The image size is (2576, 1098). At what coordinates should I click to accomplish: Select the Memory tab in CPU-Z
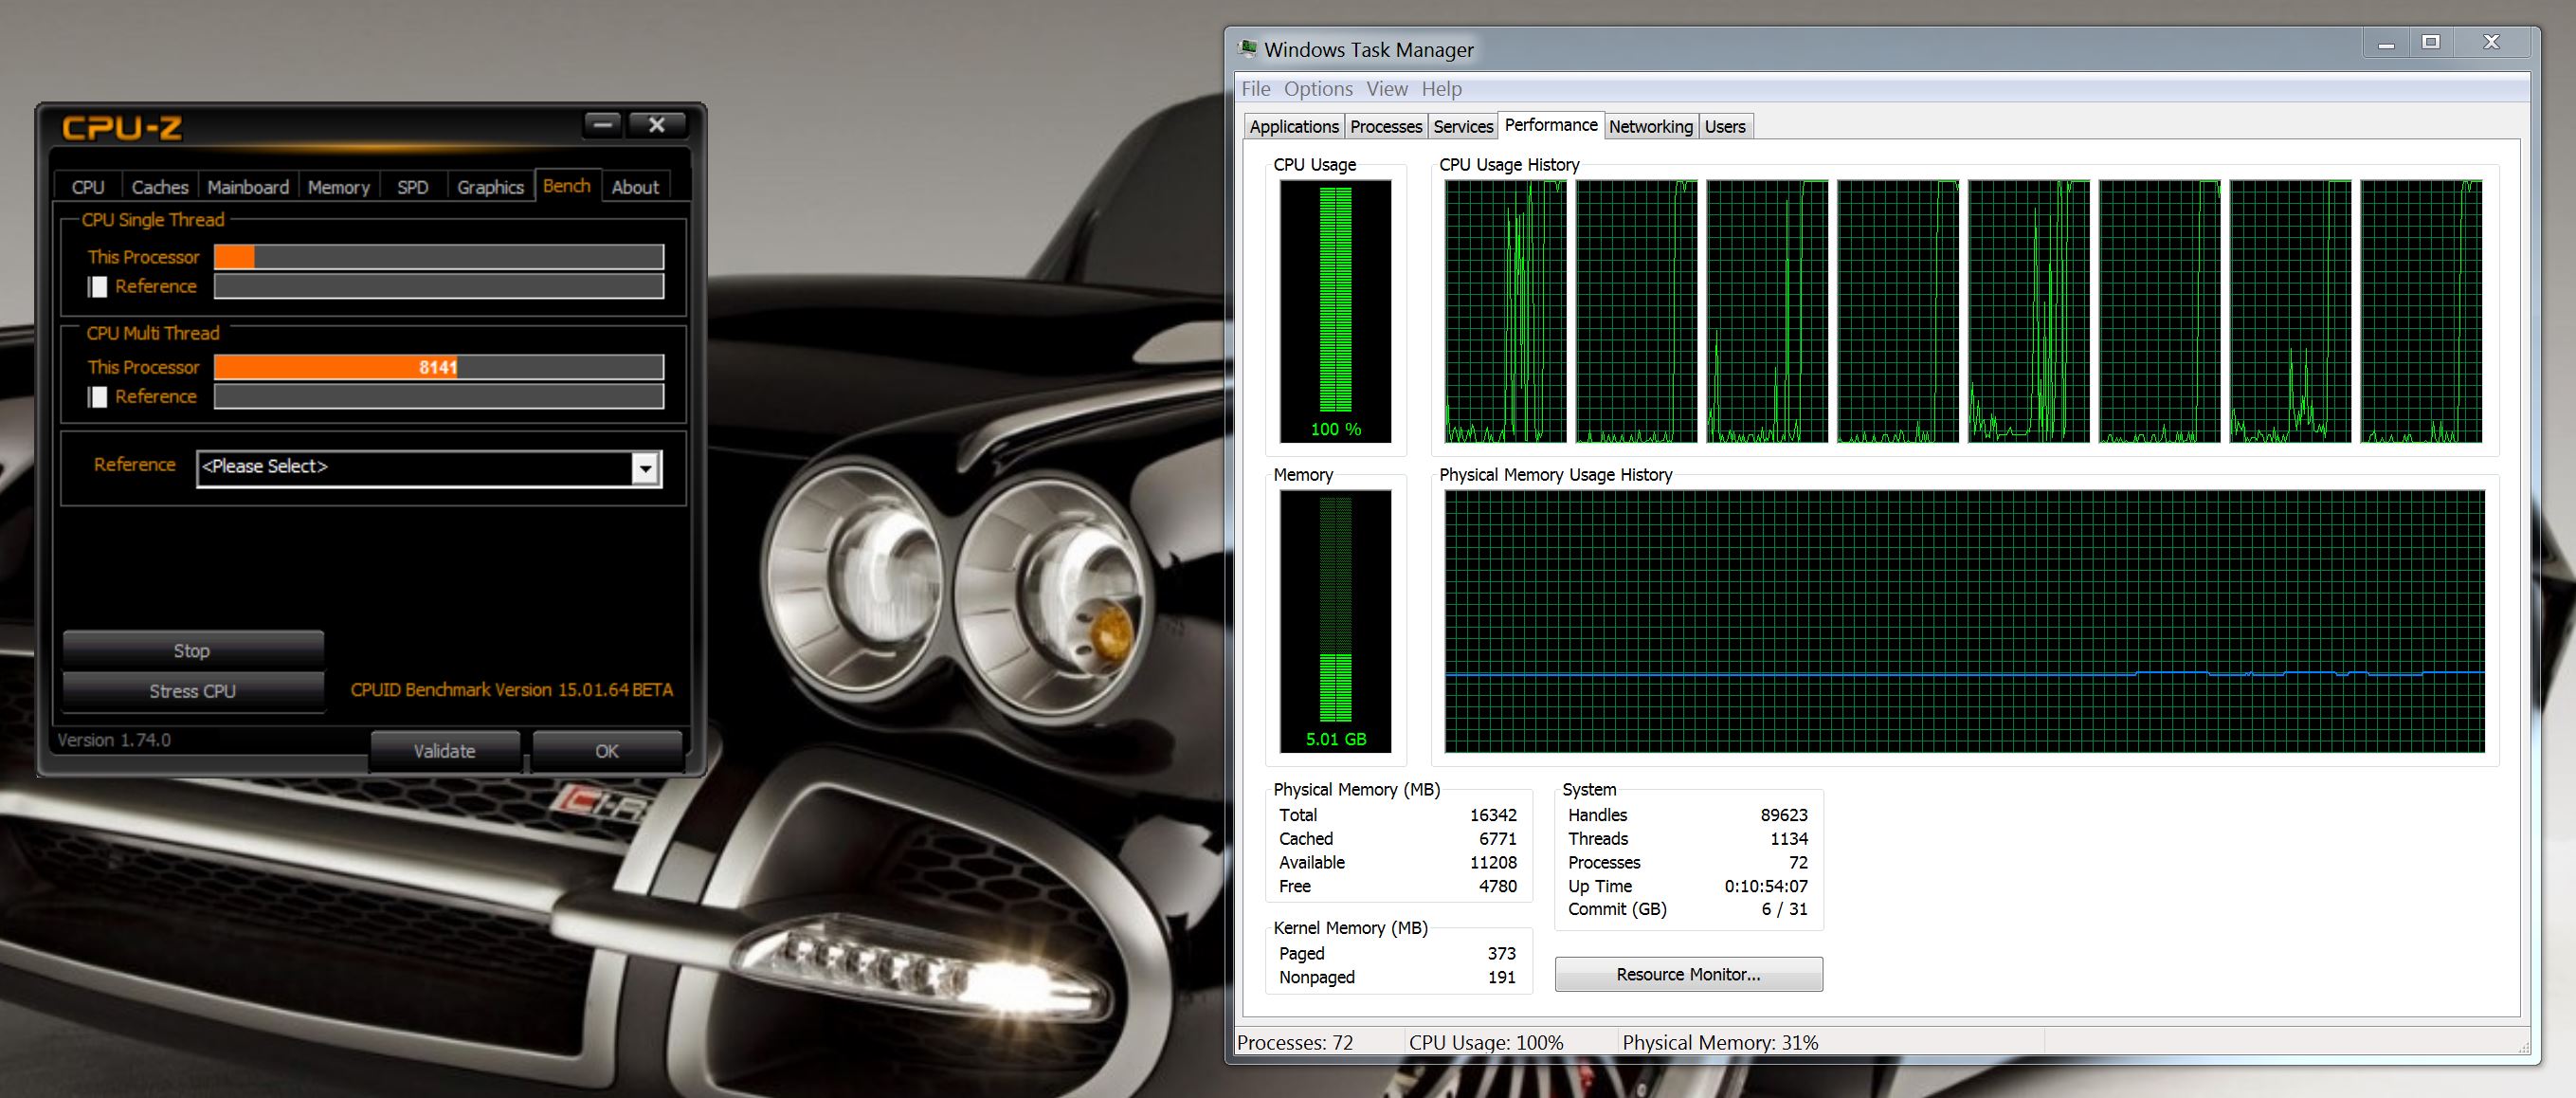click(x=339, y=187)
